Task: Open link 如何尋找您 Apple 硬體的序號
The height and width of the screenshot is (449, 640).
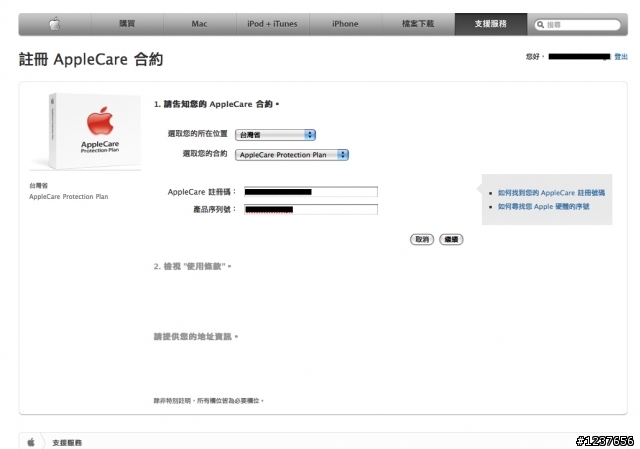Action: pos(543,207)
